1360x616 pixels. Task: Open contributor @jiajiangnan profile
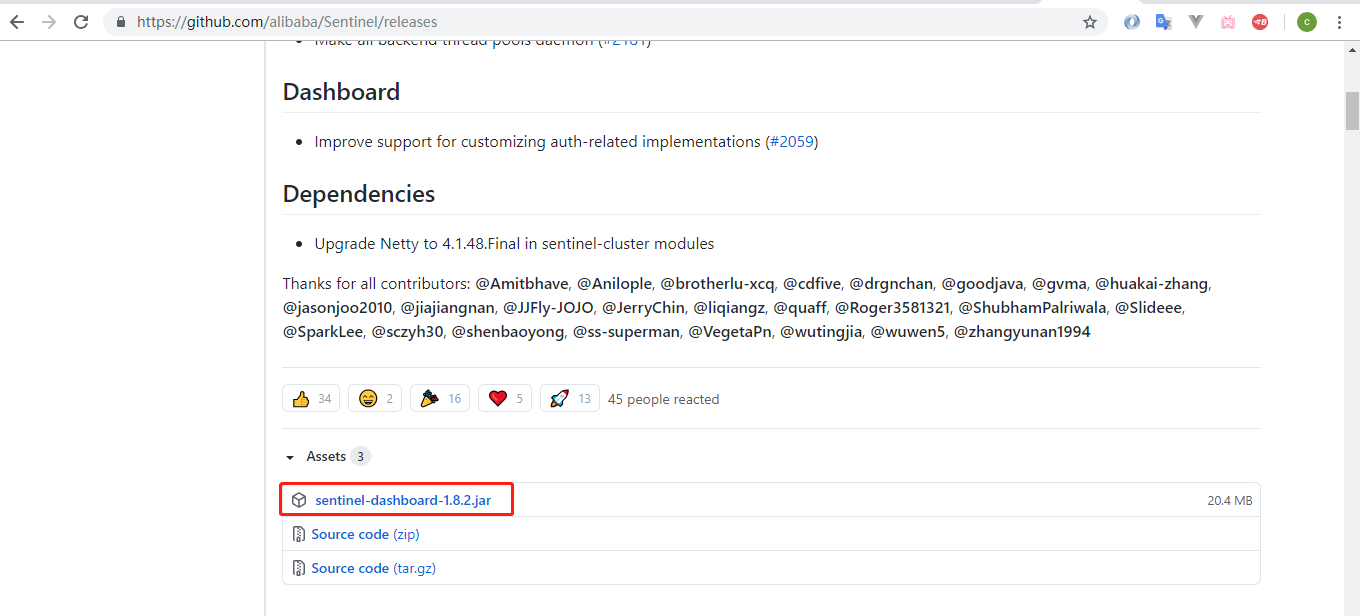[447, 308]
